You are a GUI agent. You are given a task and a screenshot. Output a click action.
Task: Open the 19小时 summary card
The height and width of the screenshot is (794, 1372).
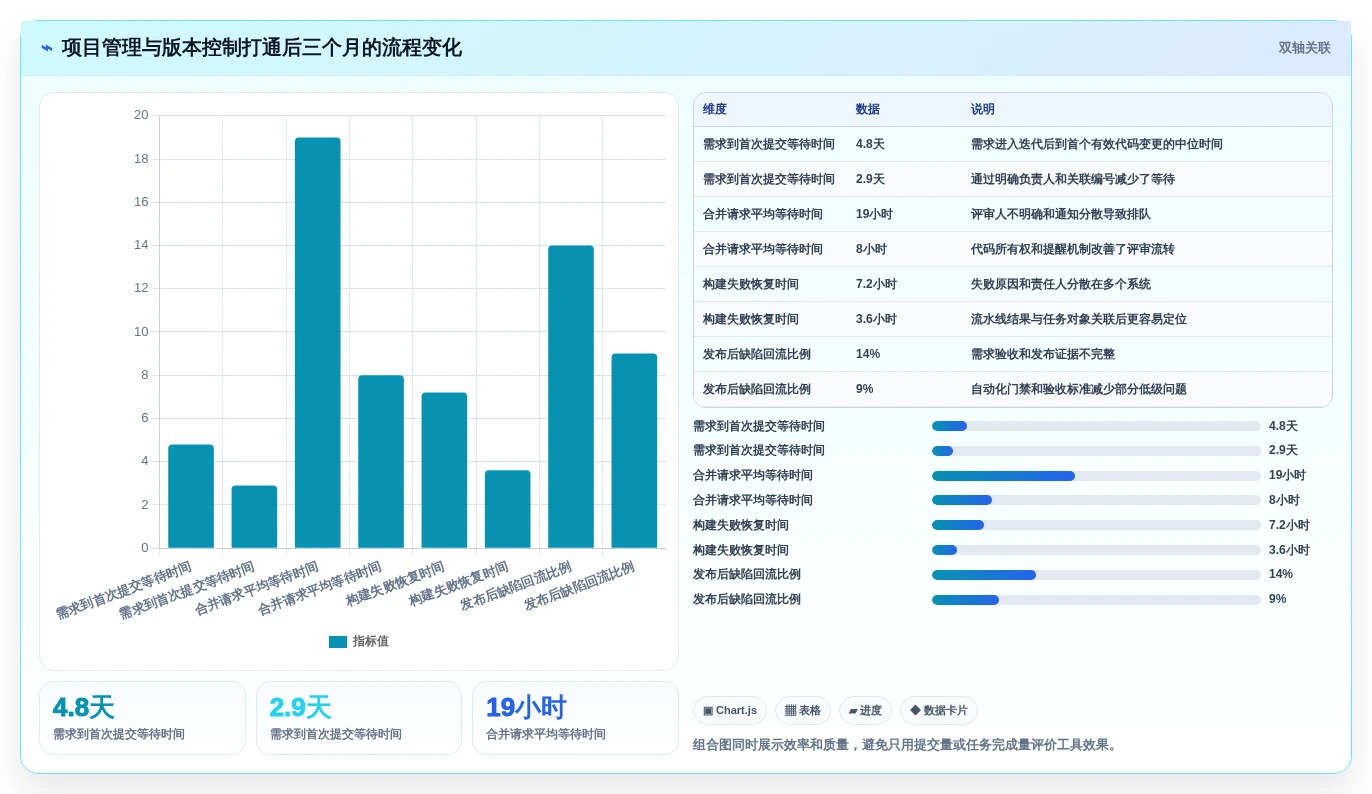[x=575, y=718]
